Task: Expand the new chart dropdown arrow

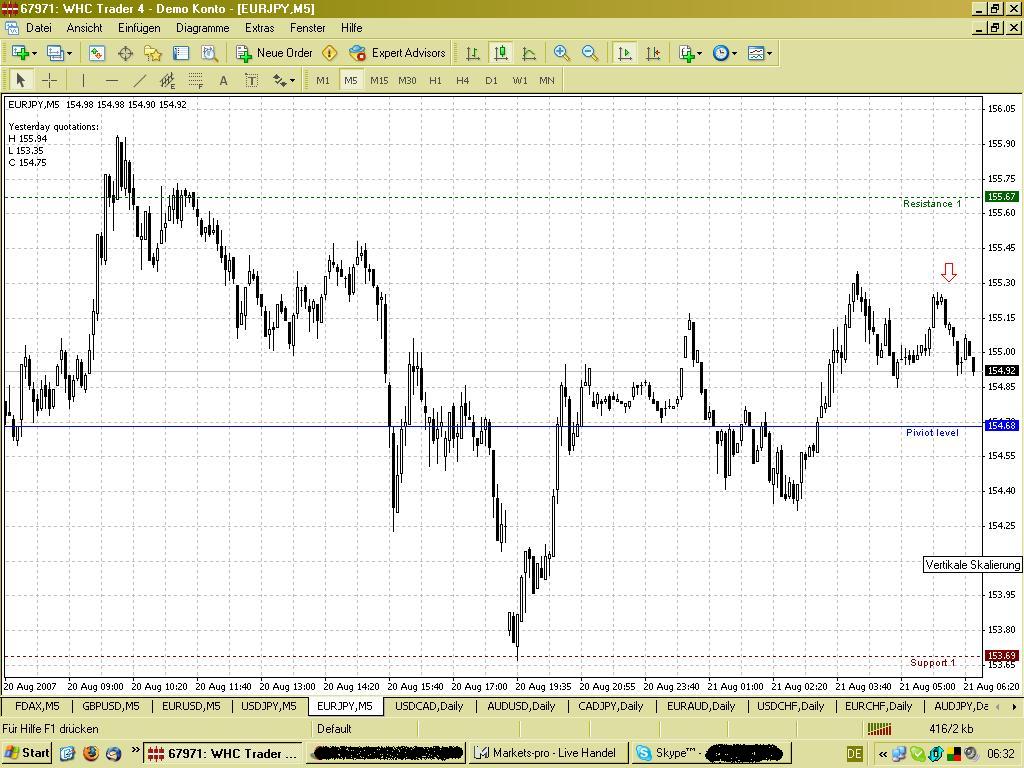Action: click(34, 54)
